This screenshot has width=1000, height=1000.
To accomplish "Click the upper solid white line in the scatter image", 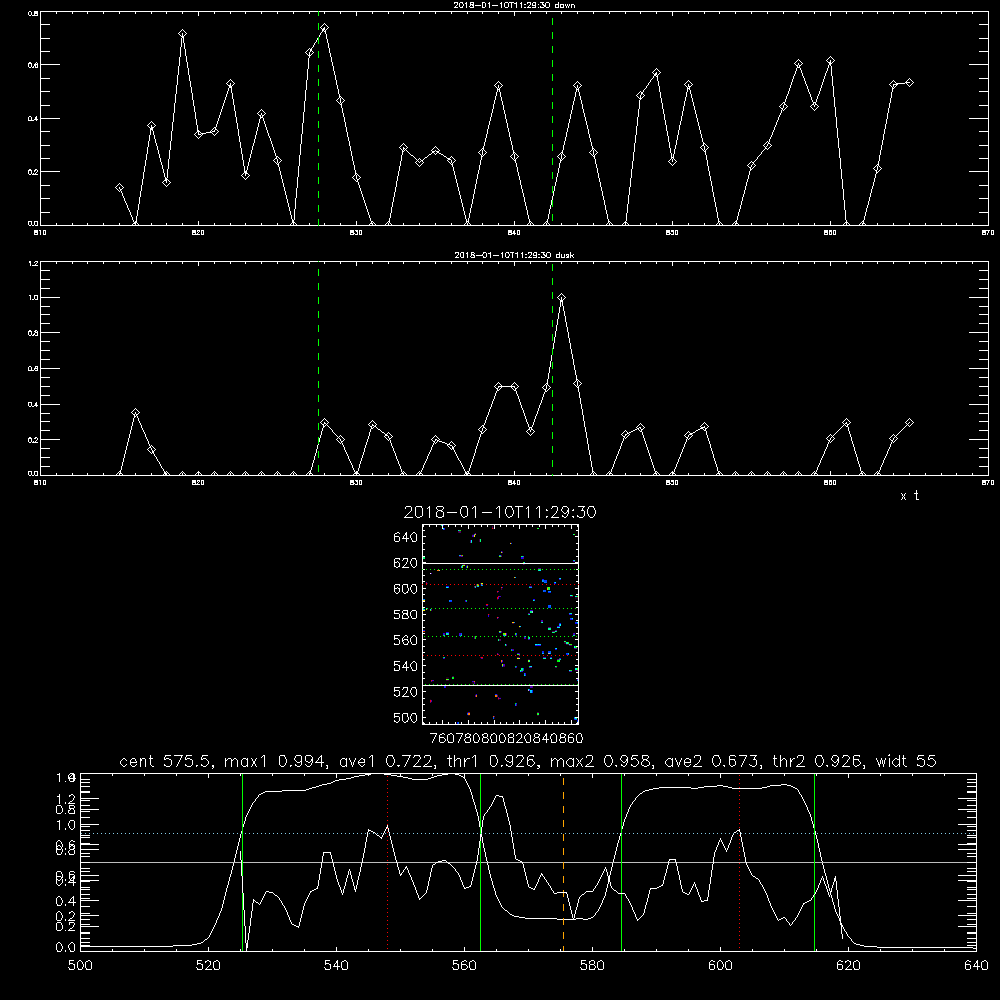I will point(501,564).
